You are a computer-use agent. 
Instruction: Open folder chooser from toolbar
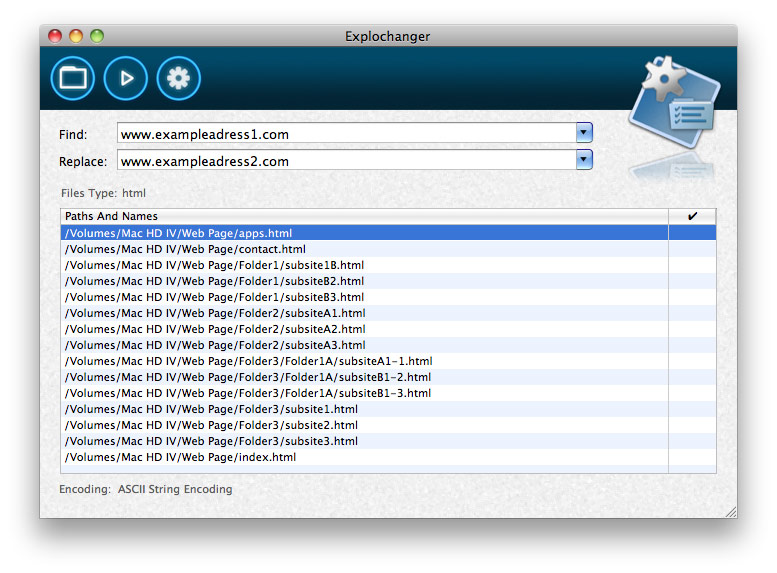point(73,78)
